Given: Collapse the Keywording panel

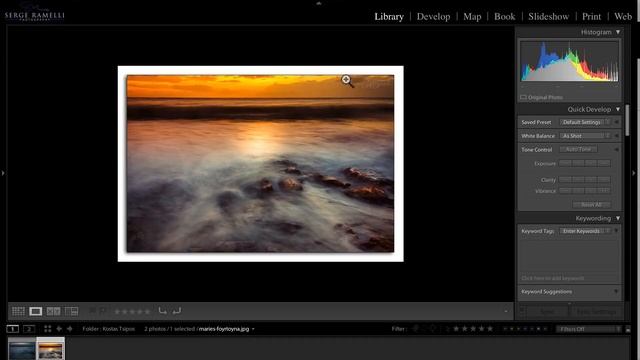Looking at the screenshot, I should coord(618,218).
